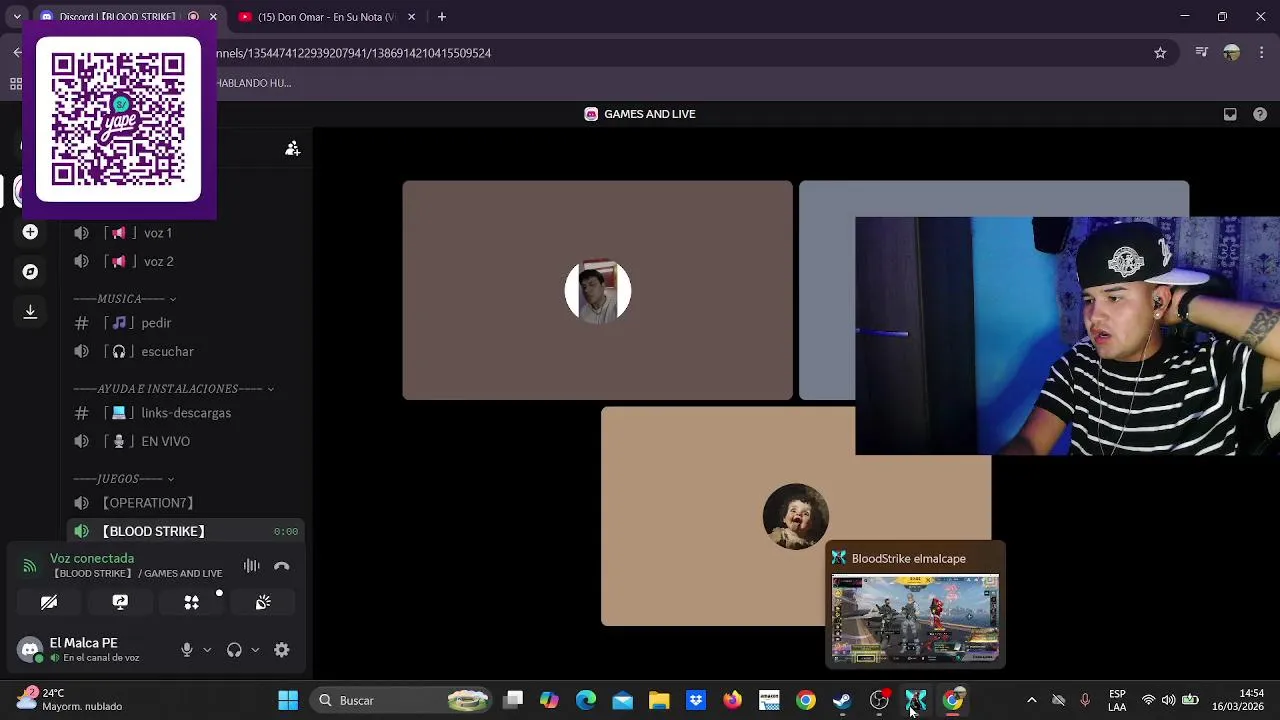Viewport: 1280px width, 720px height.
Task: Open the Windows Start menu
Action: tap(288, 701)
